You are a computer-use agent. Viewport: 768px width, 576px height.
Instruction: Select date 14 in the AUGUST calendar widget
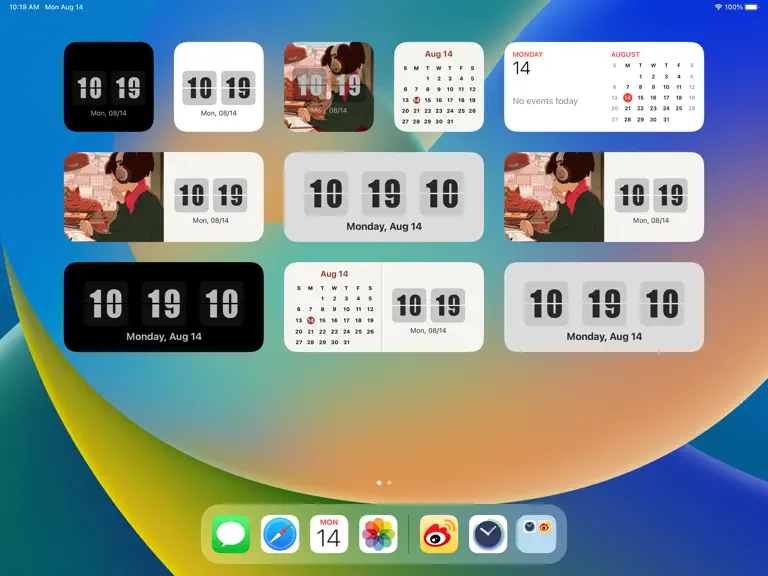coord(627,97)
